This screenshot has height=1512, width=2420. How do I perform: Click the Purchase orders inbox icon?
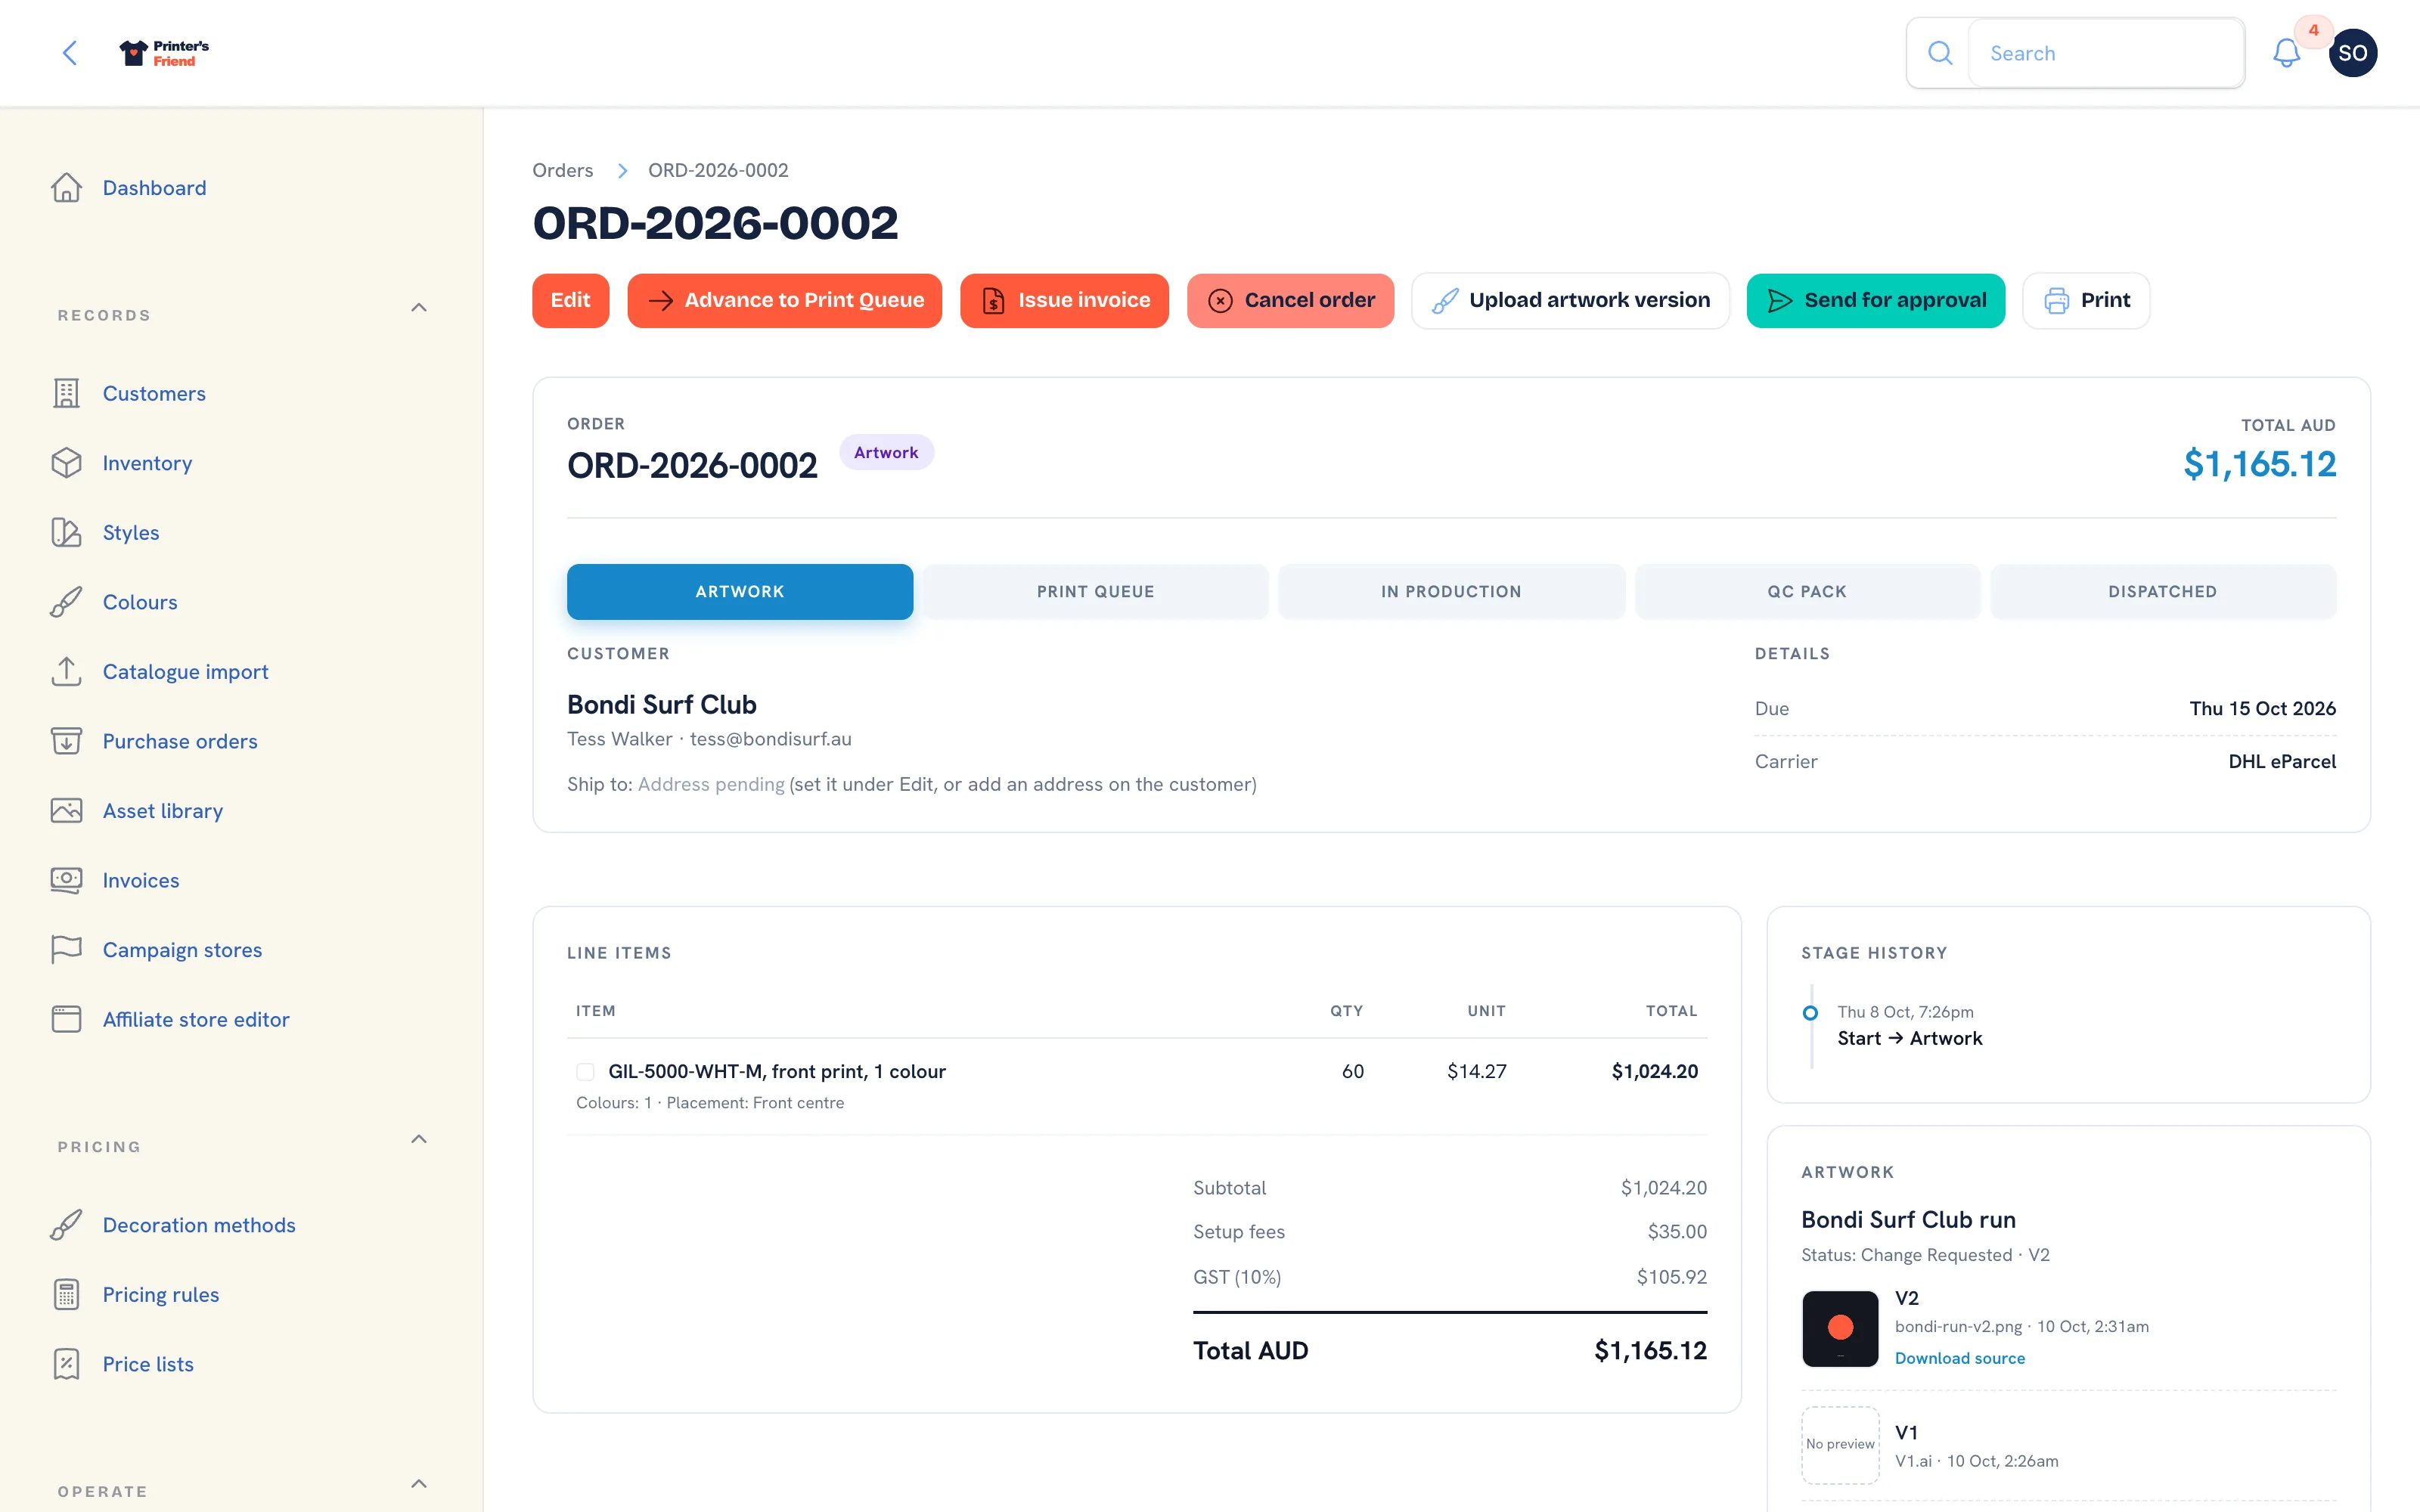coord(67,741)
